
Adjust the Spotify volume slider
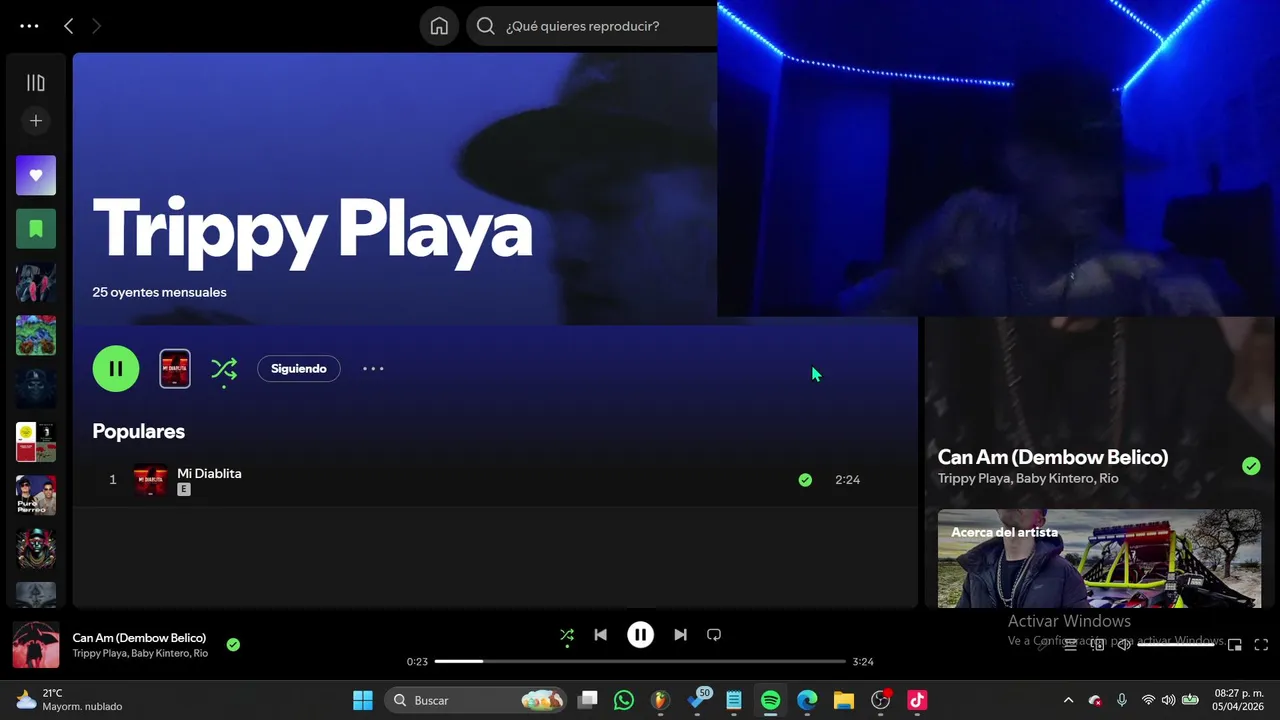(x=1176, y=645)
